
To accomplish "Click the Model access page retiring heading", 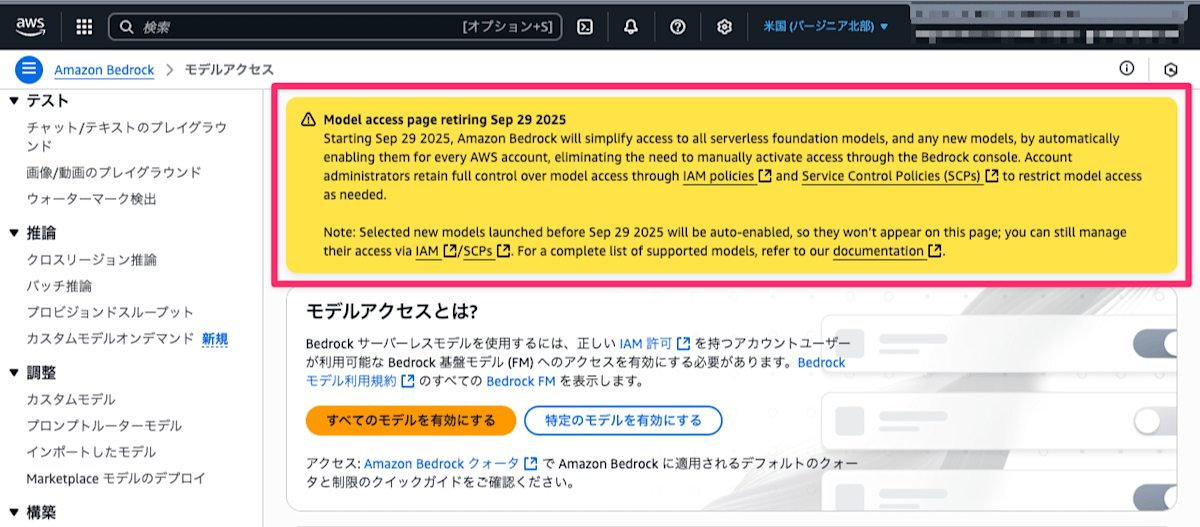I will tap(445, 120).
